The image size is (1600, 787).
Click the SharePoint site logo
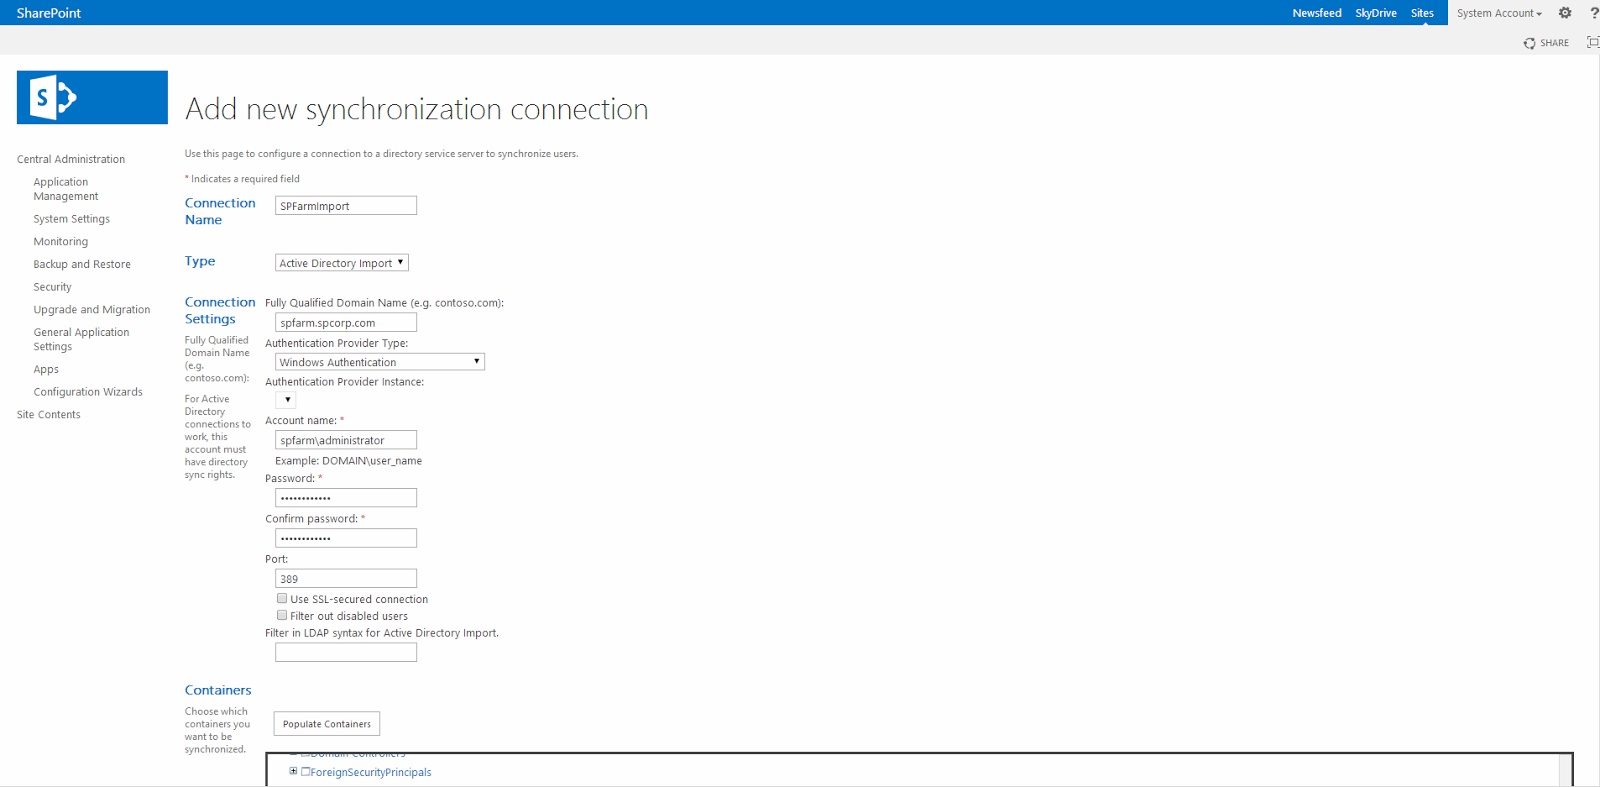92,97
